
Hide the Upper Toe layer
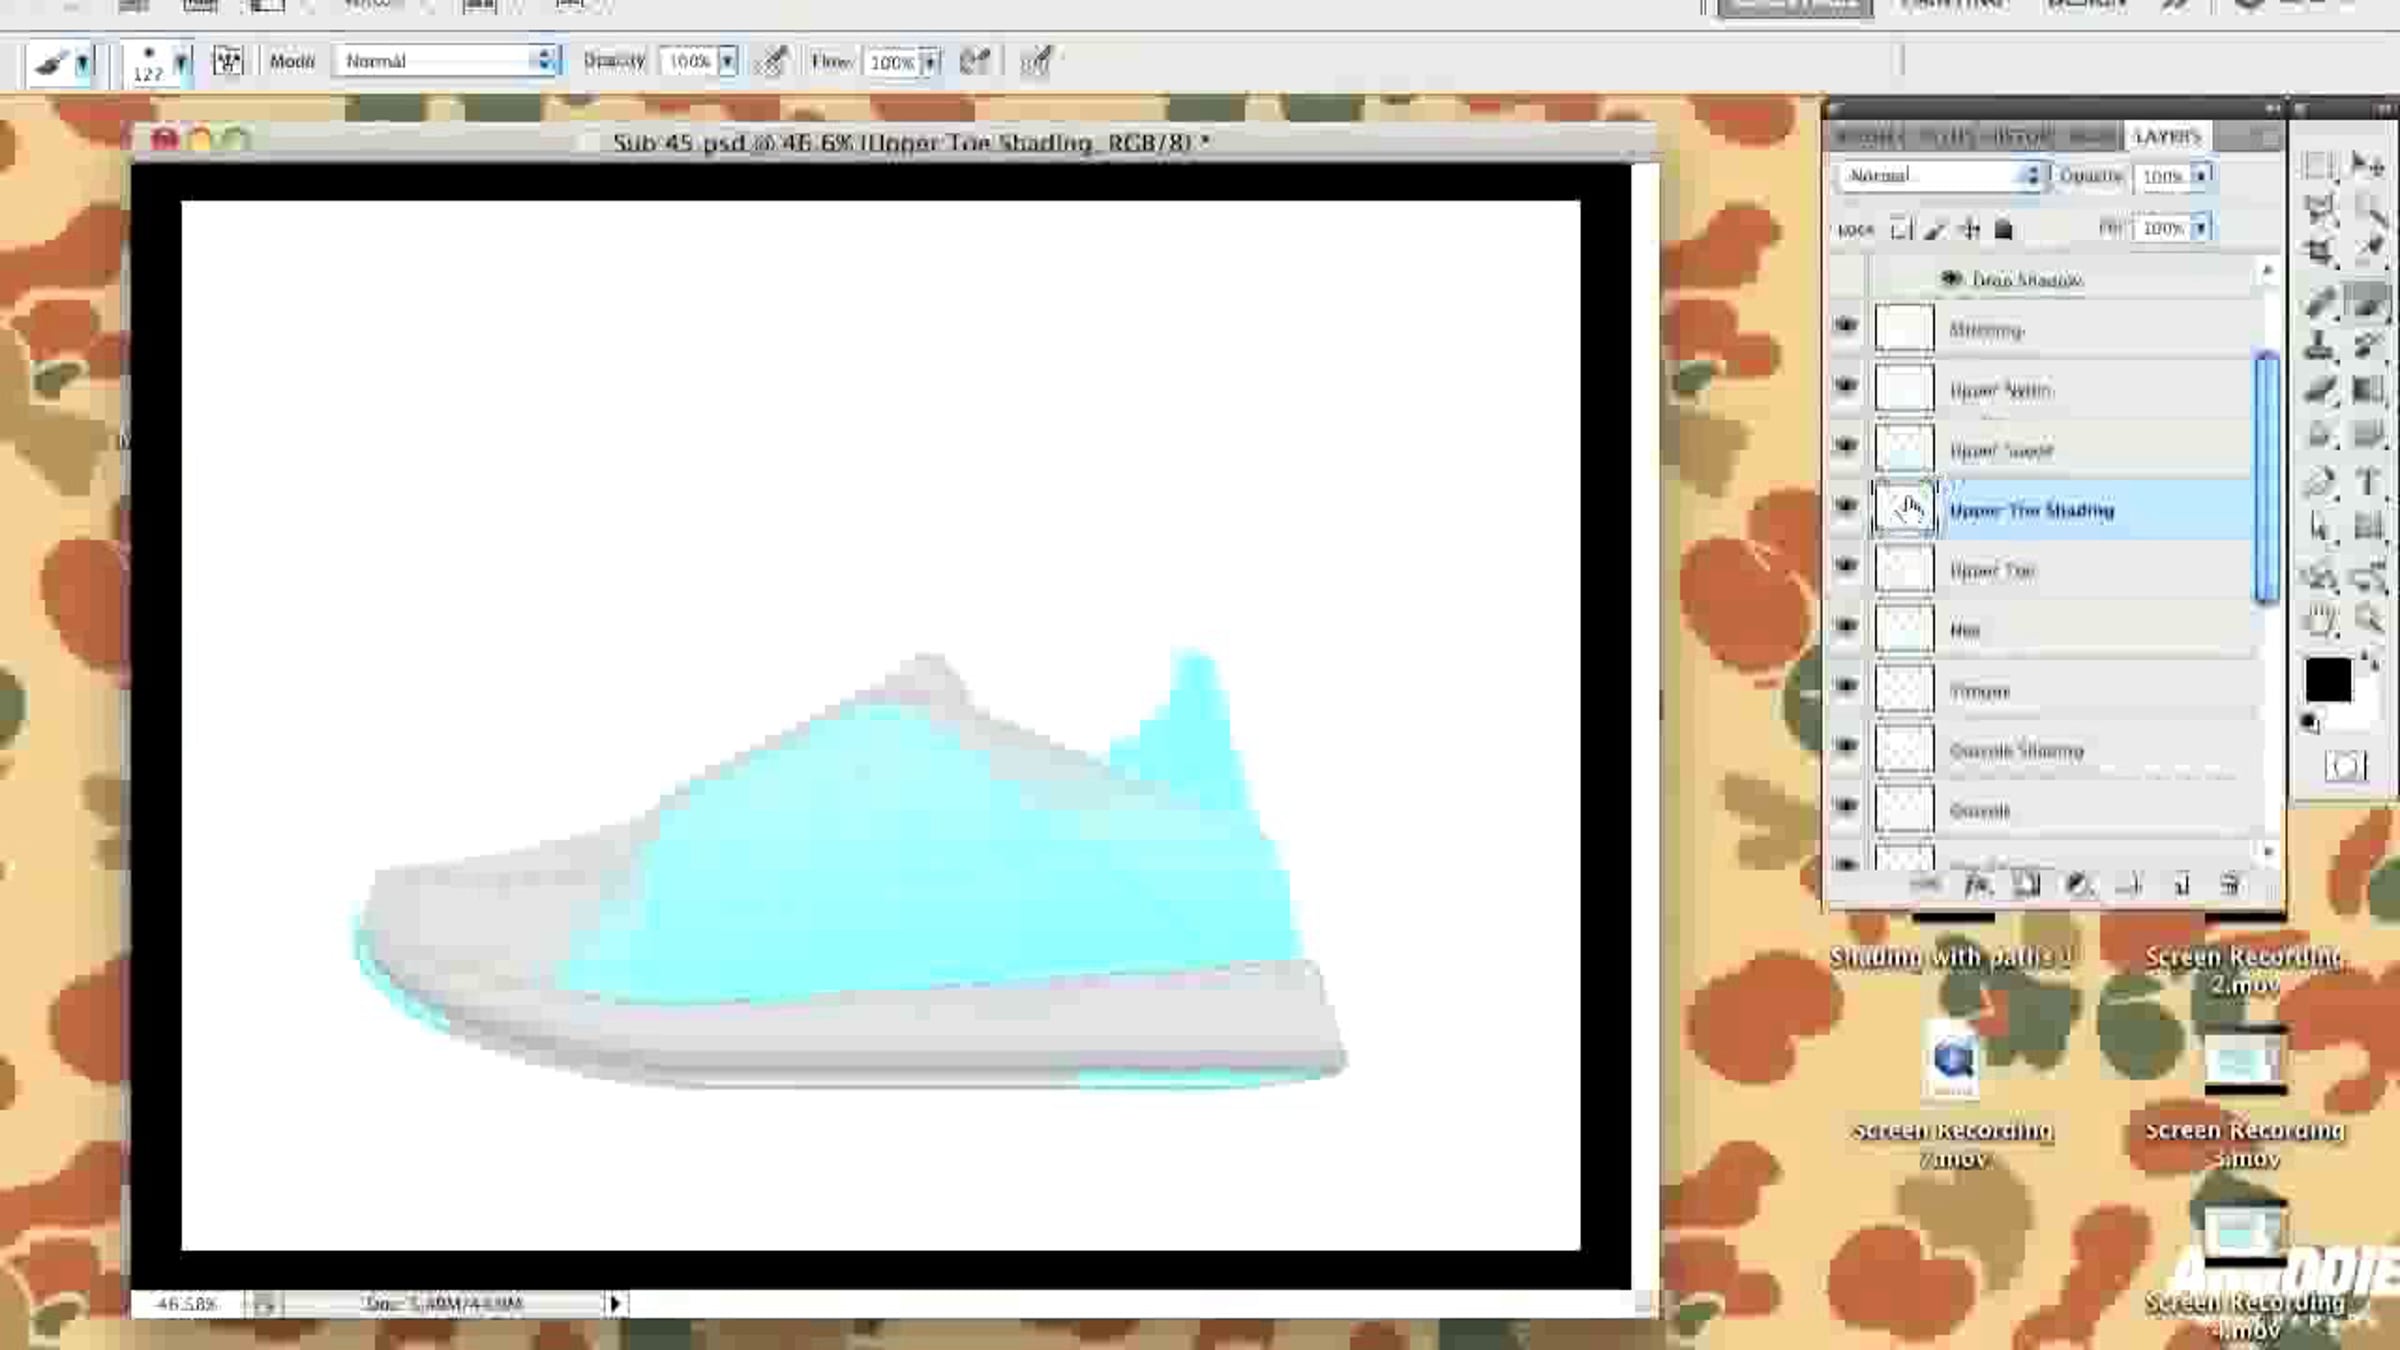(1846, 567)
